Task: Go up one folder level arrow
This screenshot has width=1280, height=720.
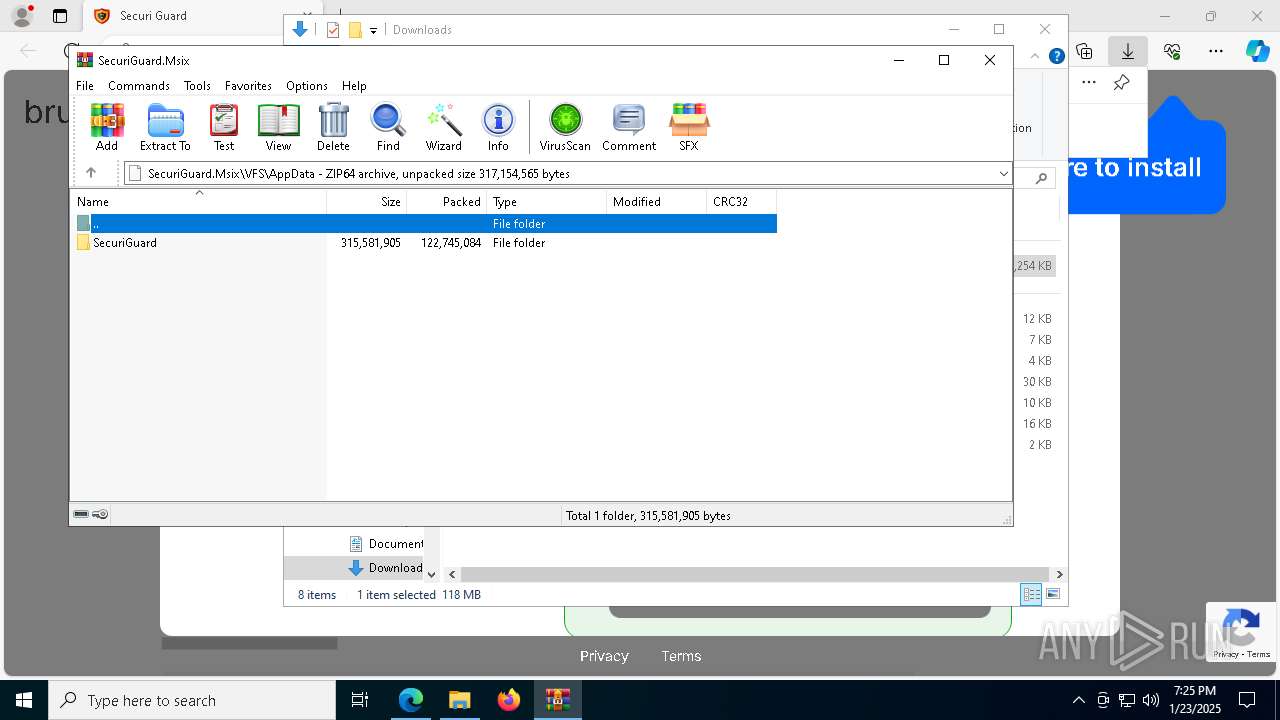Action: tap(91, 173)
